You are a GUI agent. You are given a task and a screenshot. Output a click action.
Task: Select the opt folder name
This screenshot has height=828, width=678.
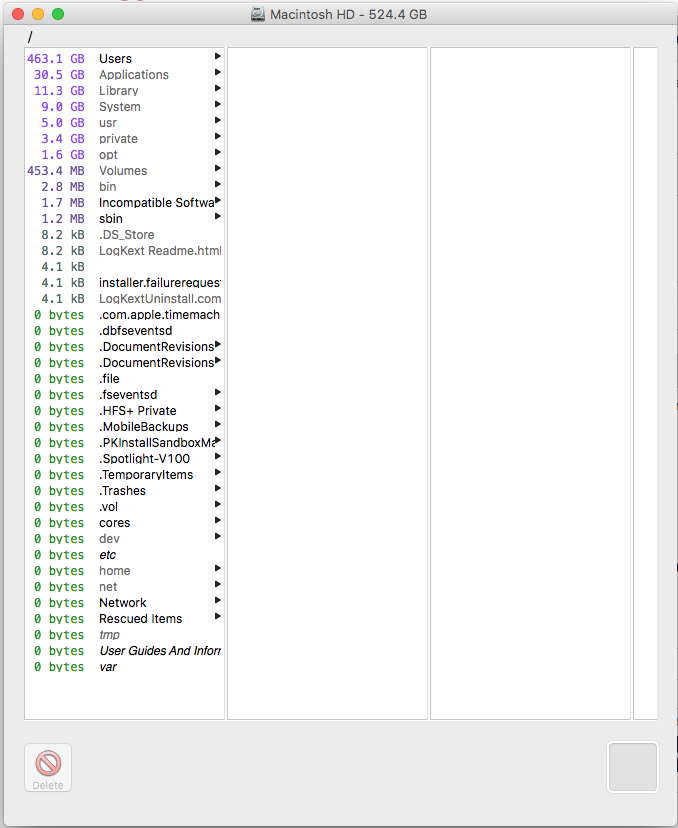click(x=108, y=155)
